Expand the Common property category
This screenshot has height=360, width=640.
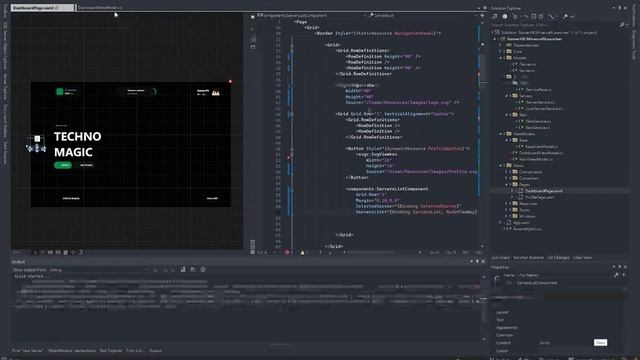click(504, 335)
